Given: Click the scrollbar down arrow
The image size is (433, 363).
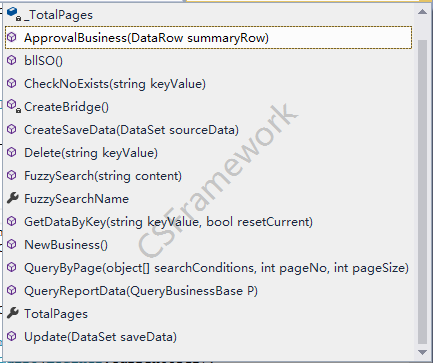Looking at the screenshot, I should [x=422, y=352].
